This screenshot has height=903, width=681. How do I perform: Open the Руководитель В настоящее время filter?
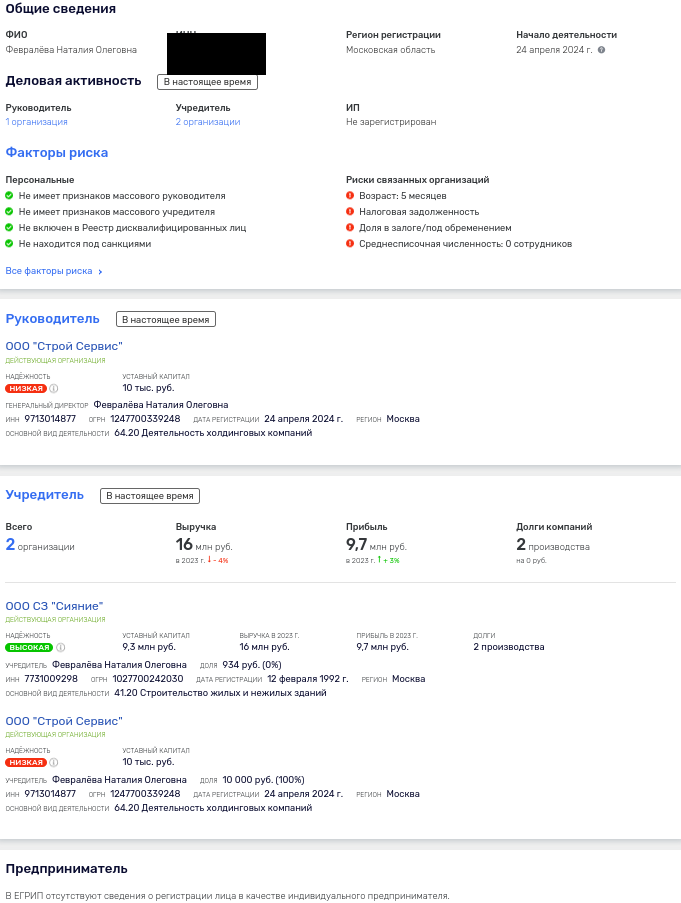(166, 320)
